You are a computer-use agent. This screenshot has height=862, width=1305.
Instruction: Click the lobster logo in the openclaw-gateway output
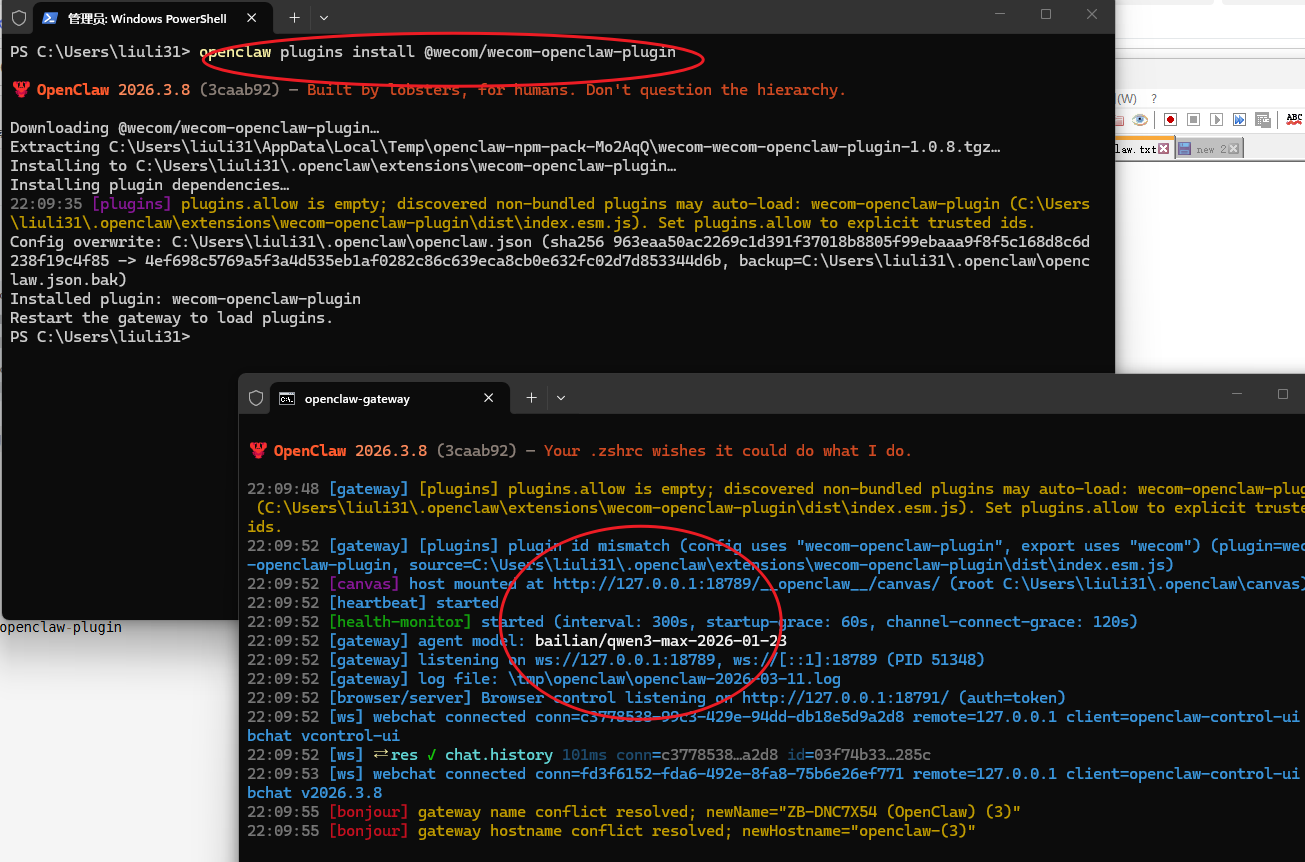tap(258, 450)
